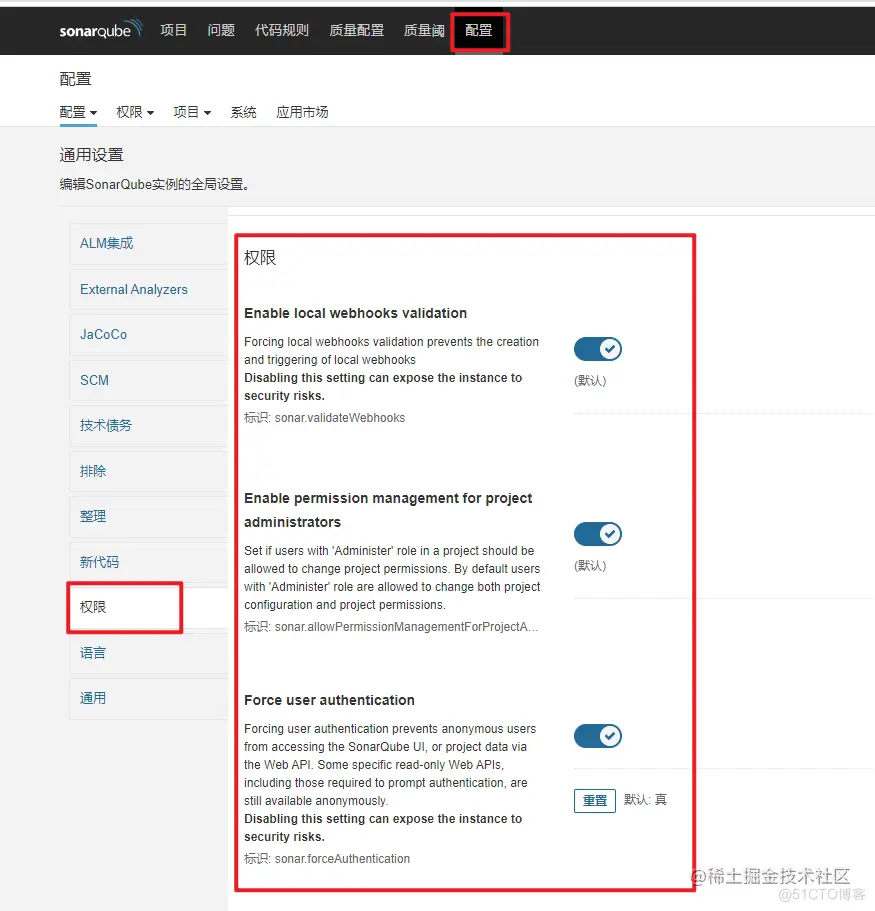Toggle permission management for project administrators switch
Image resolution: width=875 pixels, height=911 pixels.
(x=598, y=534)
